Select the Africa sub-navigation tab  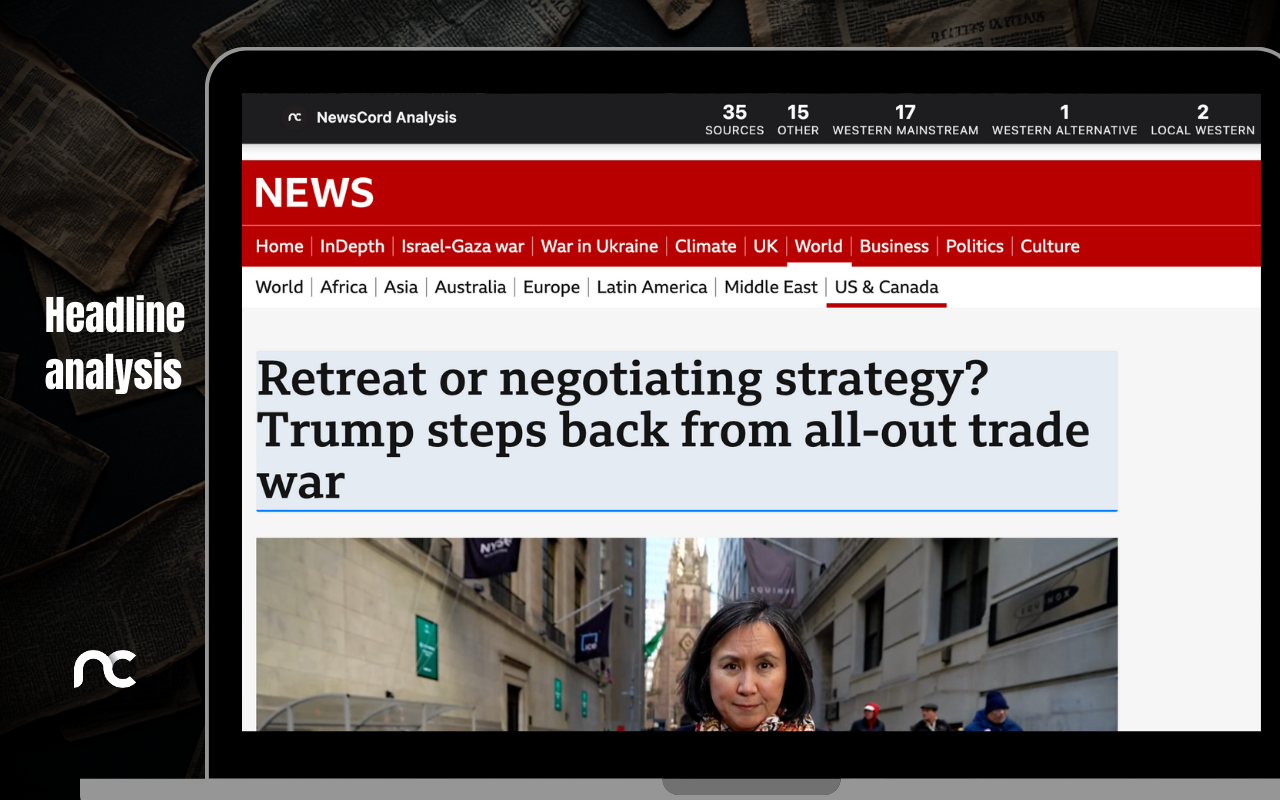(344, 287)
